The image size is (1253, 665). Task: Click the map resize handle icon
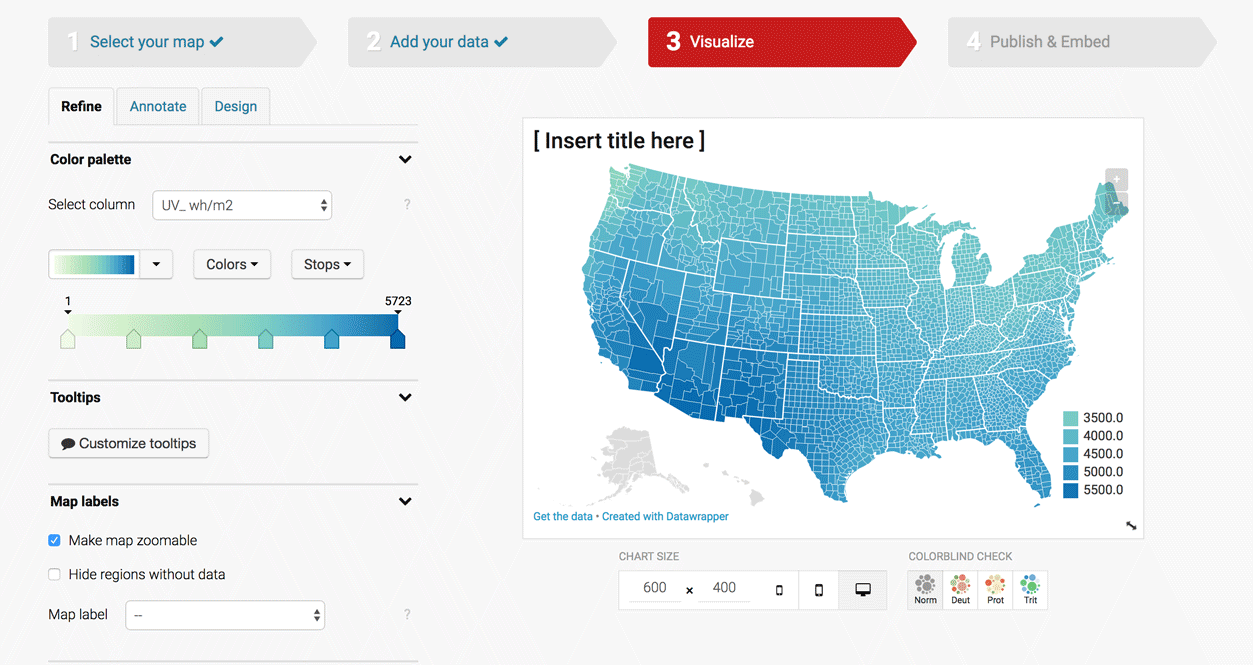click(1131, 526)
